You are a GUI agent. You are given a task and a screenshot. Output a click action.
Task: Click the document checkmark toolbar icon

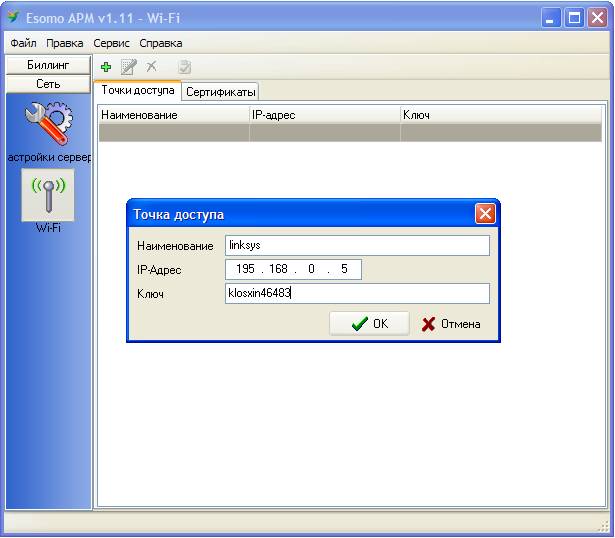(x=184, y=67)
